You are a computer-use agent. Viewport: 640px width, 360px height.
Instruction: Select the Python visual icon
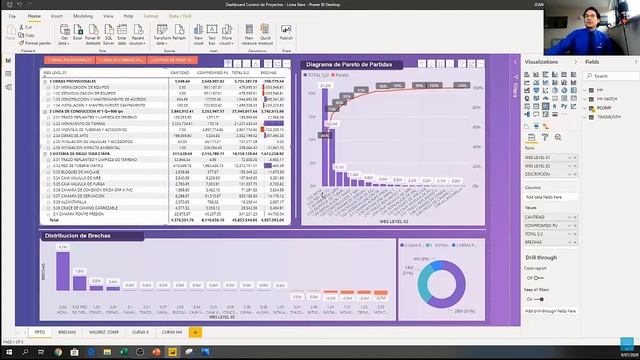(564, 106)
